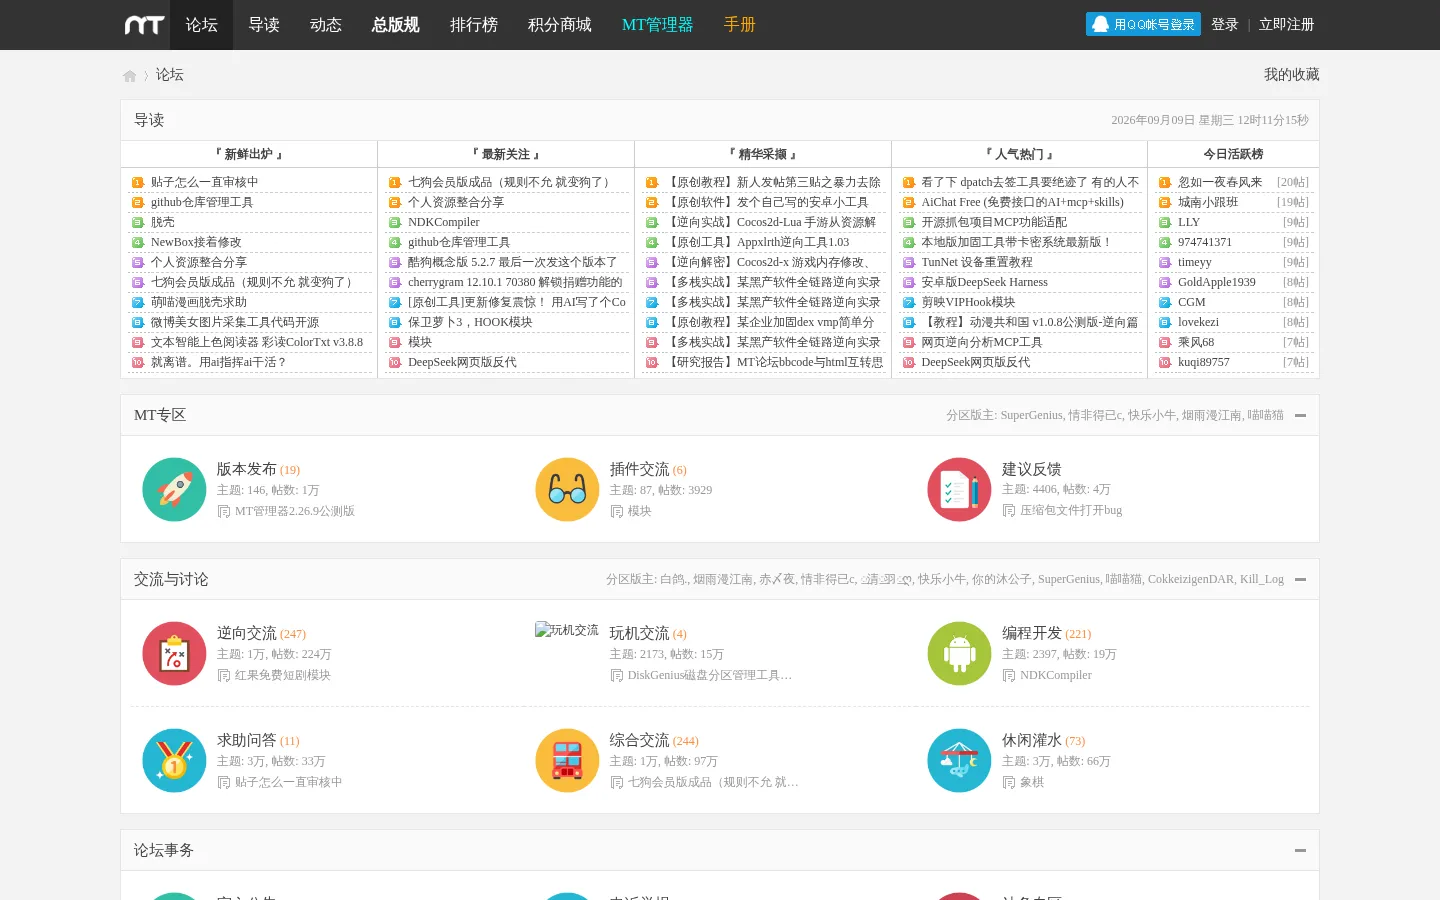The height and width of the screenshot is (900, 1440).
Task: Open the 手册 navigation link
Action: point(740,25)
